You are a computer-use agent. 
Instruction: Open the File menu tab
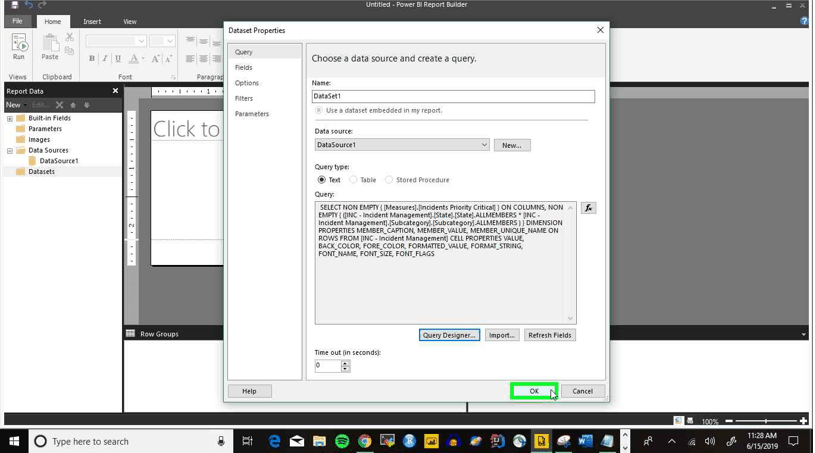click(x=18, y=21)
